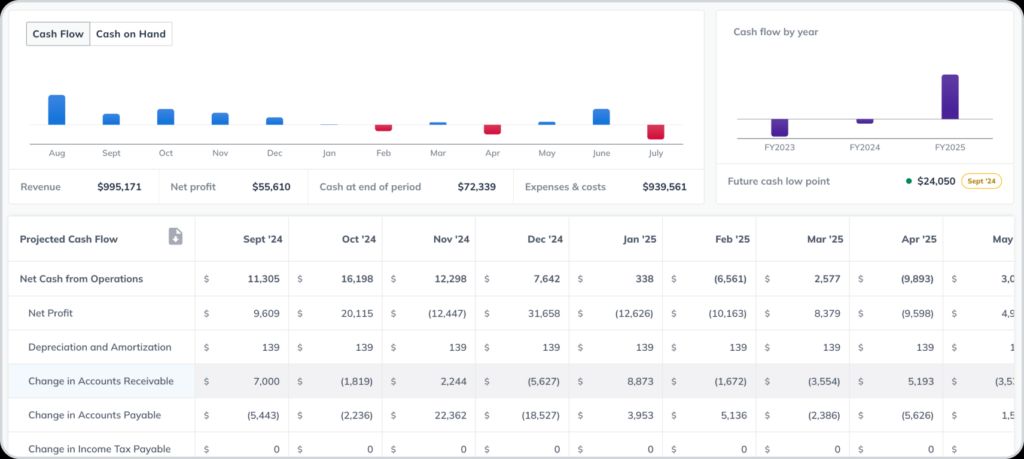Viewport: 1024px width, 459px height.
Task: Click the June blue bar in chart
Action: click(x=601, y=117)
